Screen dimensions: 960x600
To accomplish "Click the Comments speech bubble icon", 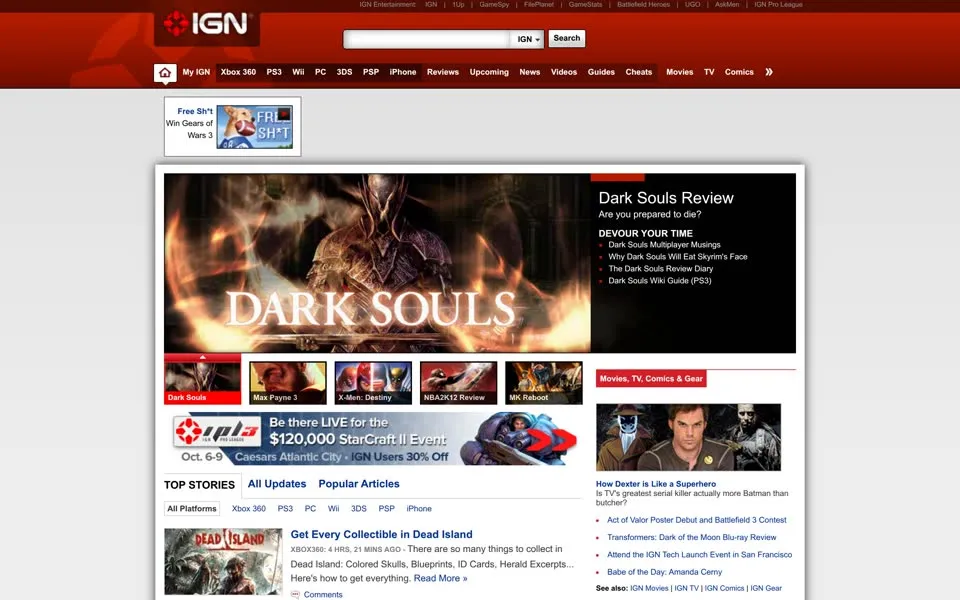I will coord(295,594).
